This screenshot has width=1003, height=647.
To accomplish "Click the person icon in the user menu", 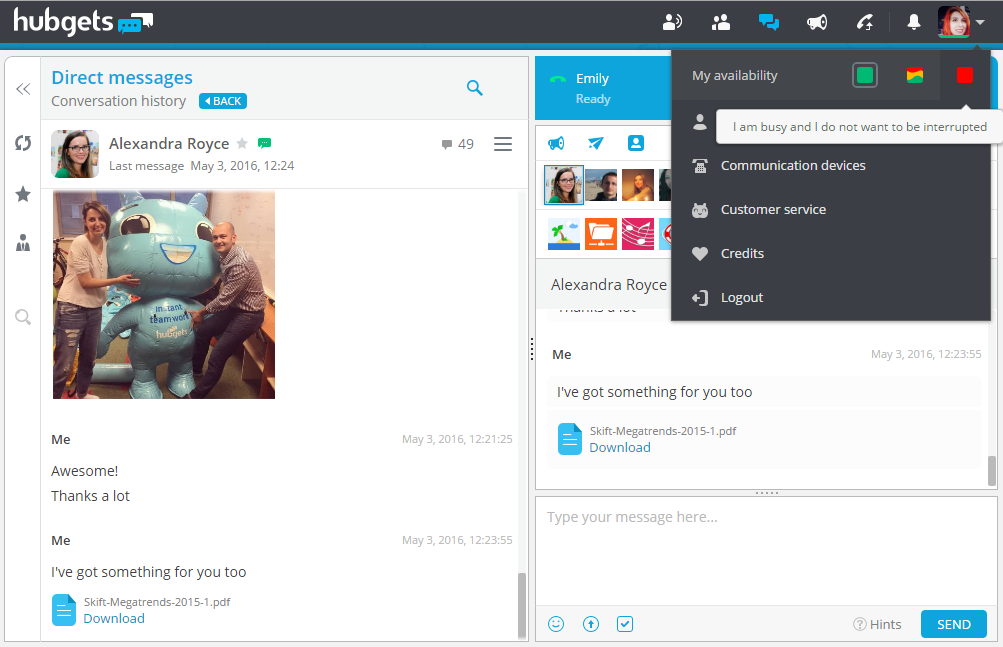I will click(x=700, y=122).
